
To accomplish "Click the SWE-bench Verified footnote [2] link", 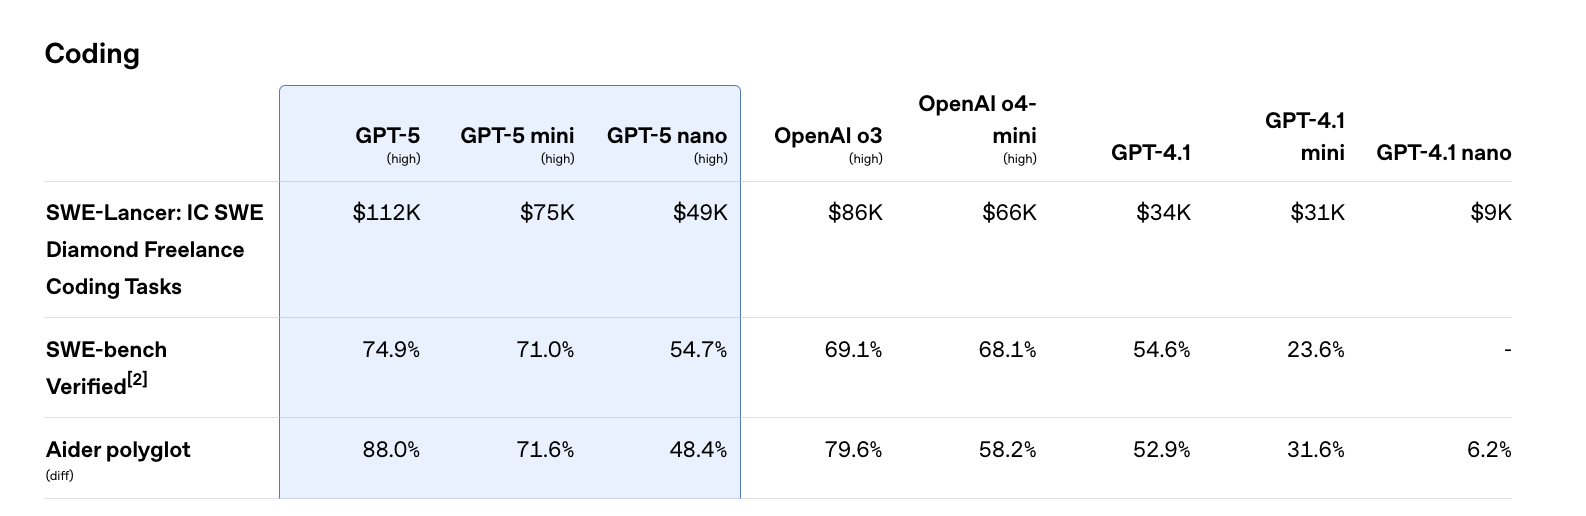I will click(x=137, y=379).
